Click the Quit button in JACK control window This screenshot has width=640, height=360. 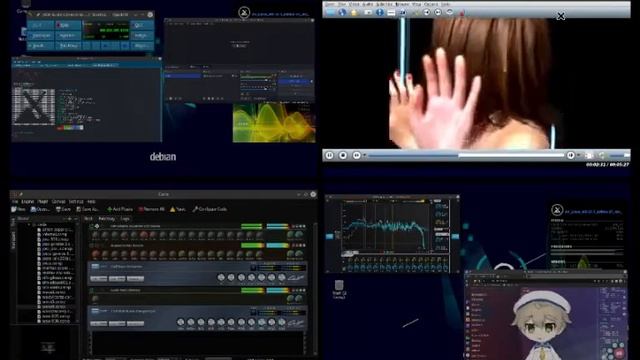tap(142, 25)
